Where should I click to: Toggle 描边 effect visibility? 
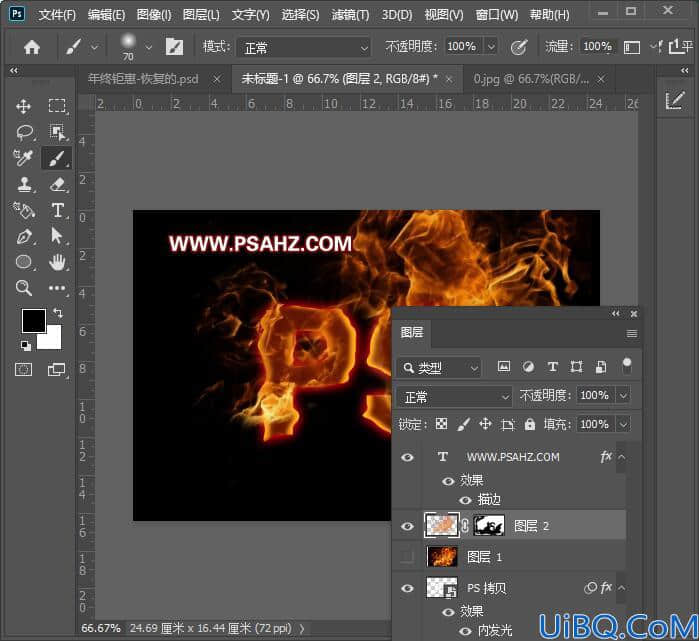coord(465,501)
